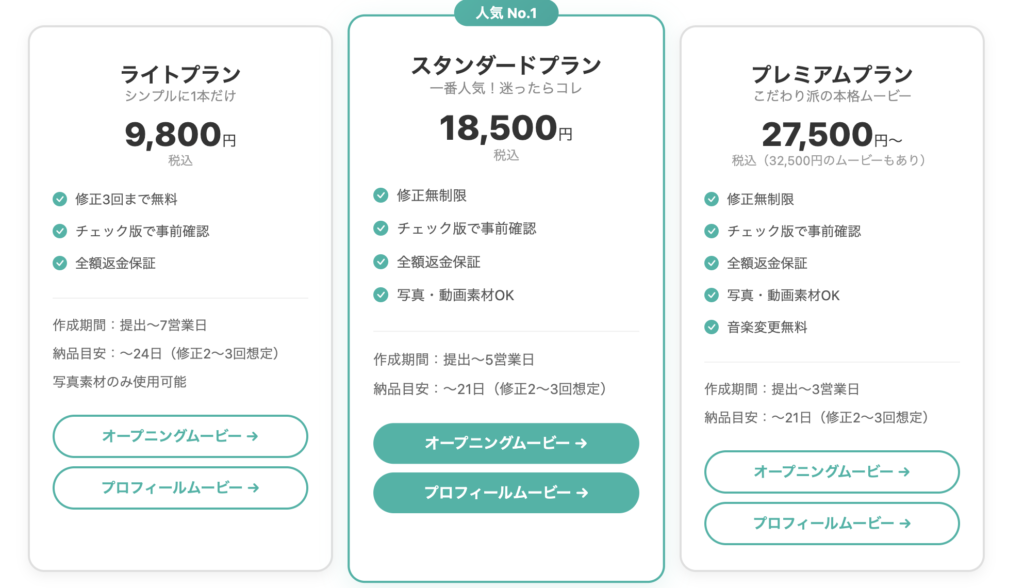The height and width of the screenshot is (588, 1024).
Task: Click the スタンダードプラン title
Action: tap(506, 66)
